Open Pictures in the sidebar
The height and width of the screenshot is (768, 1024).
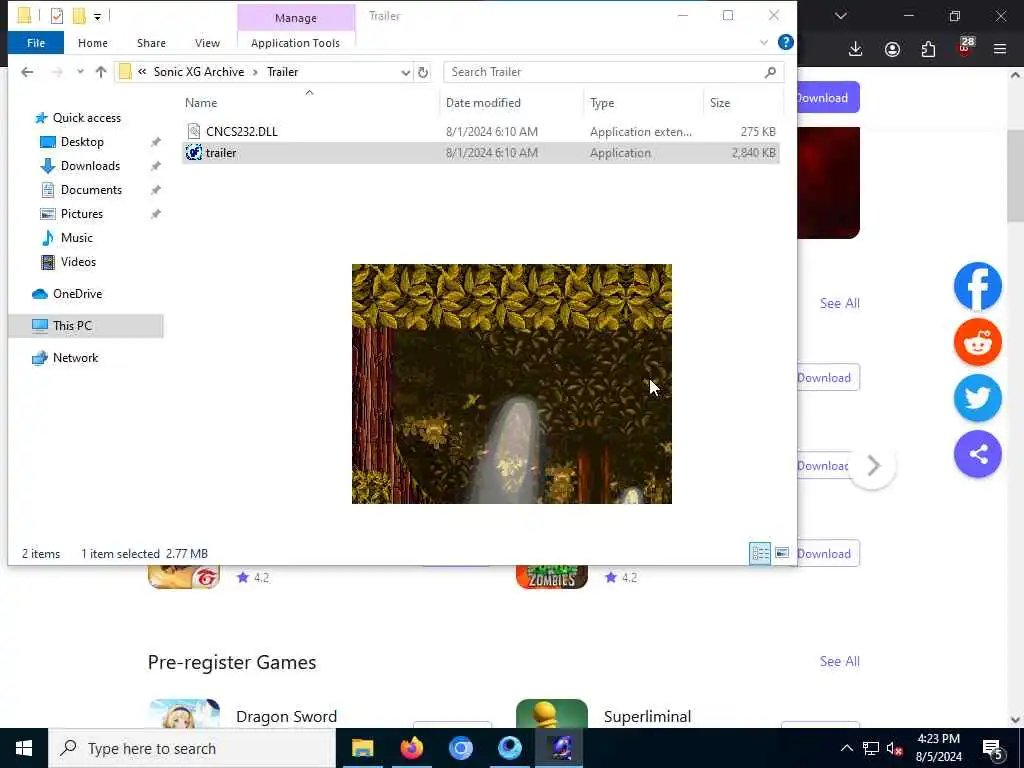(x=82, y=214)
